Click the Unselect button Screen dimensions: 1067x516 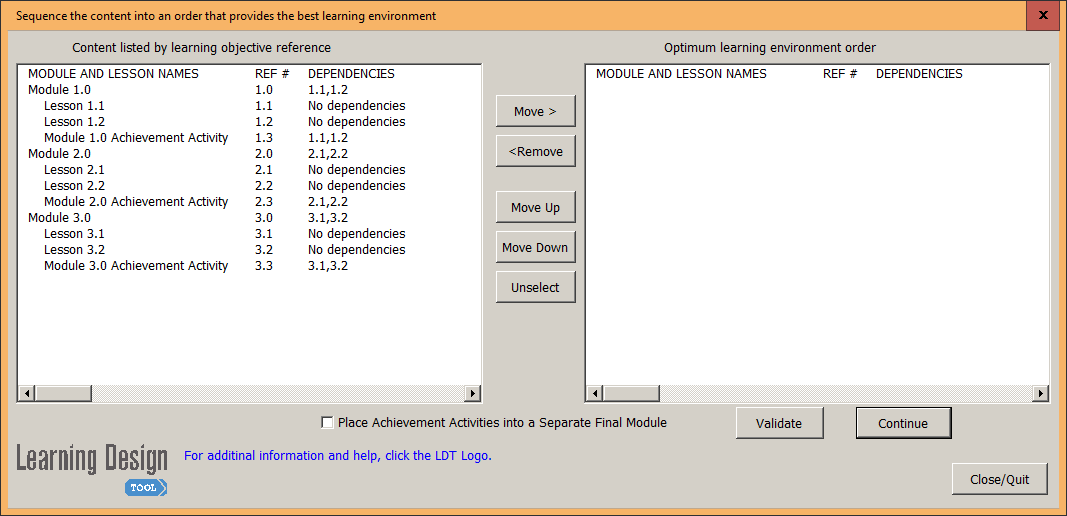536,287
